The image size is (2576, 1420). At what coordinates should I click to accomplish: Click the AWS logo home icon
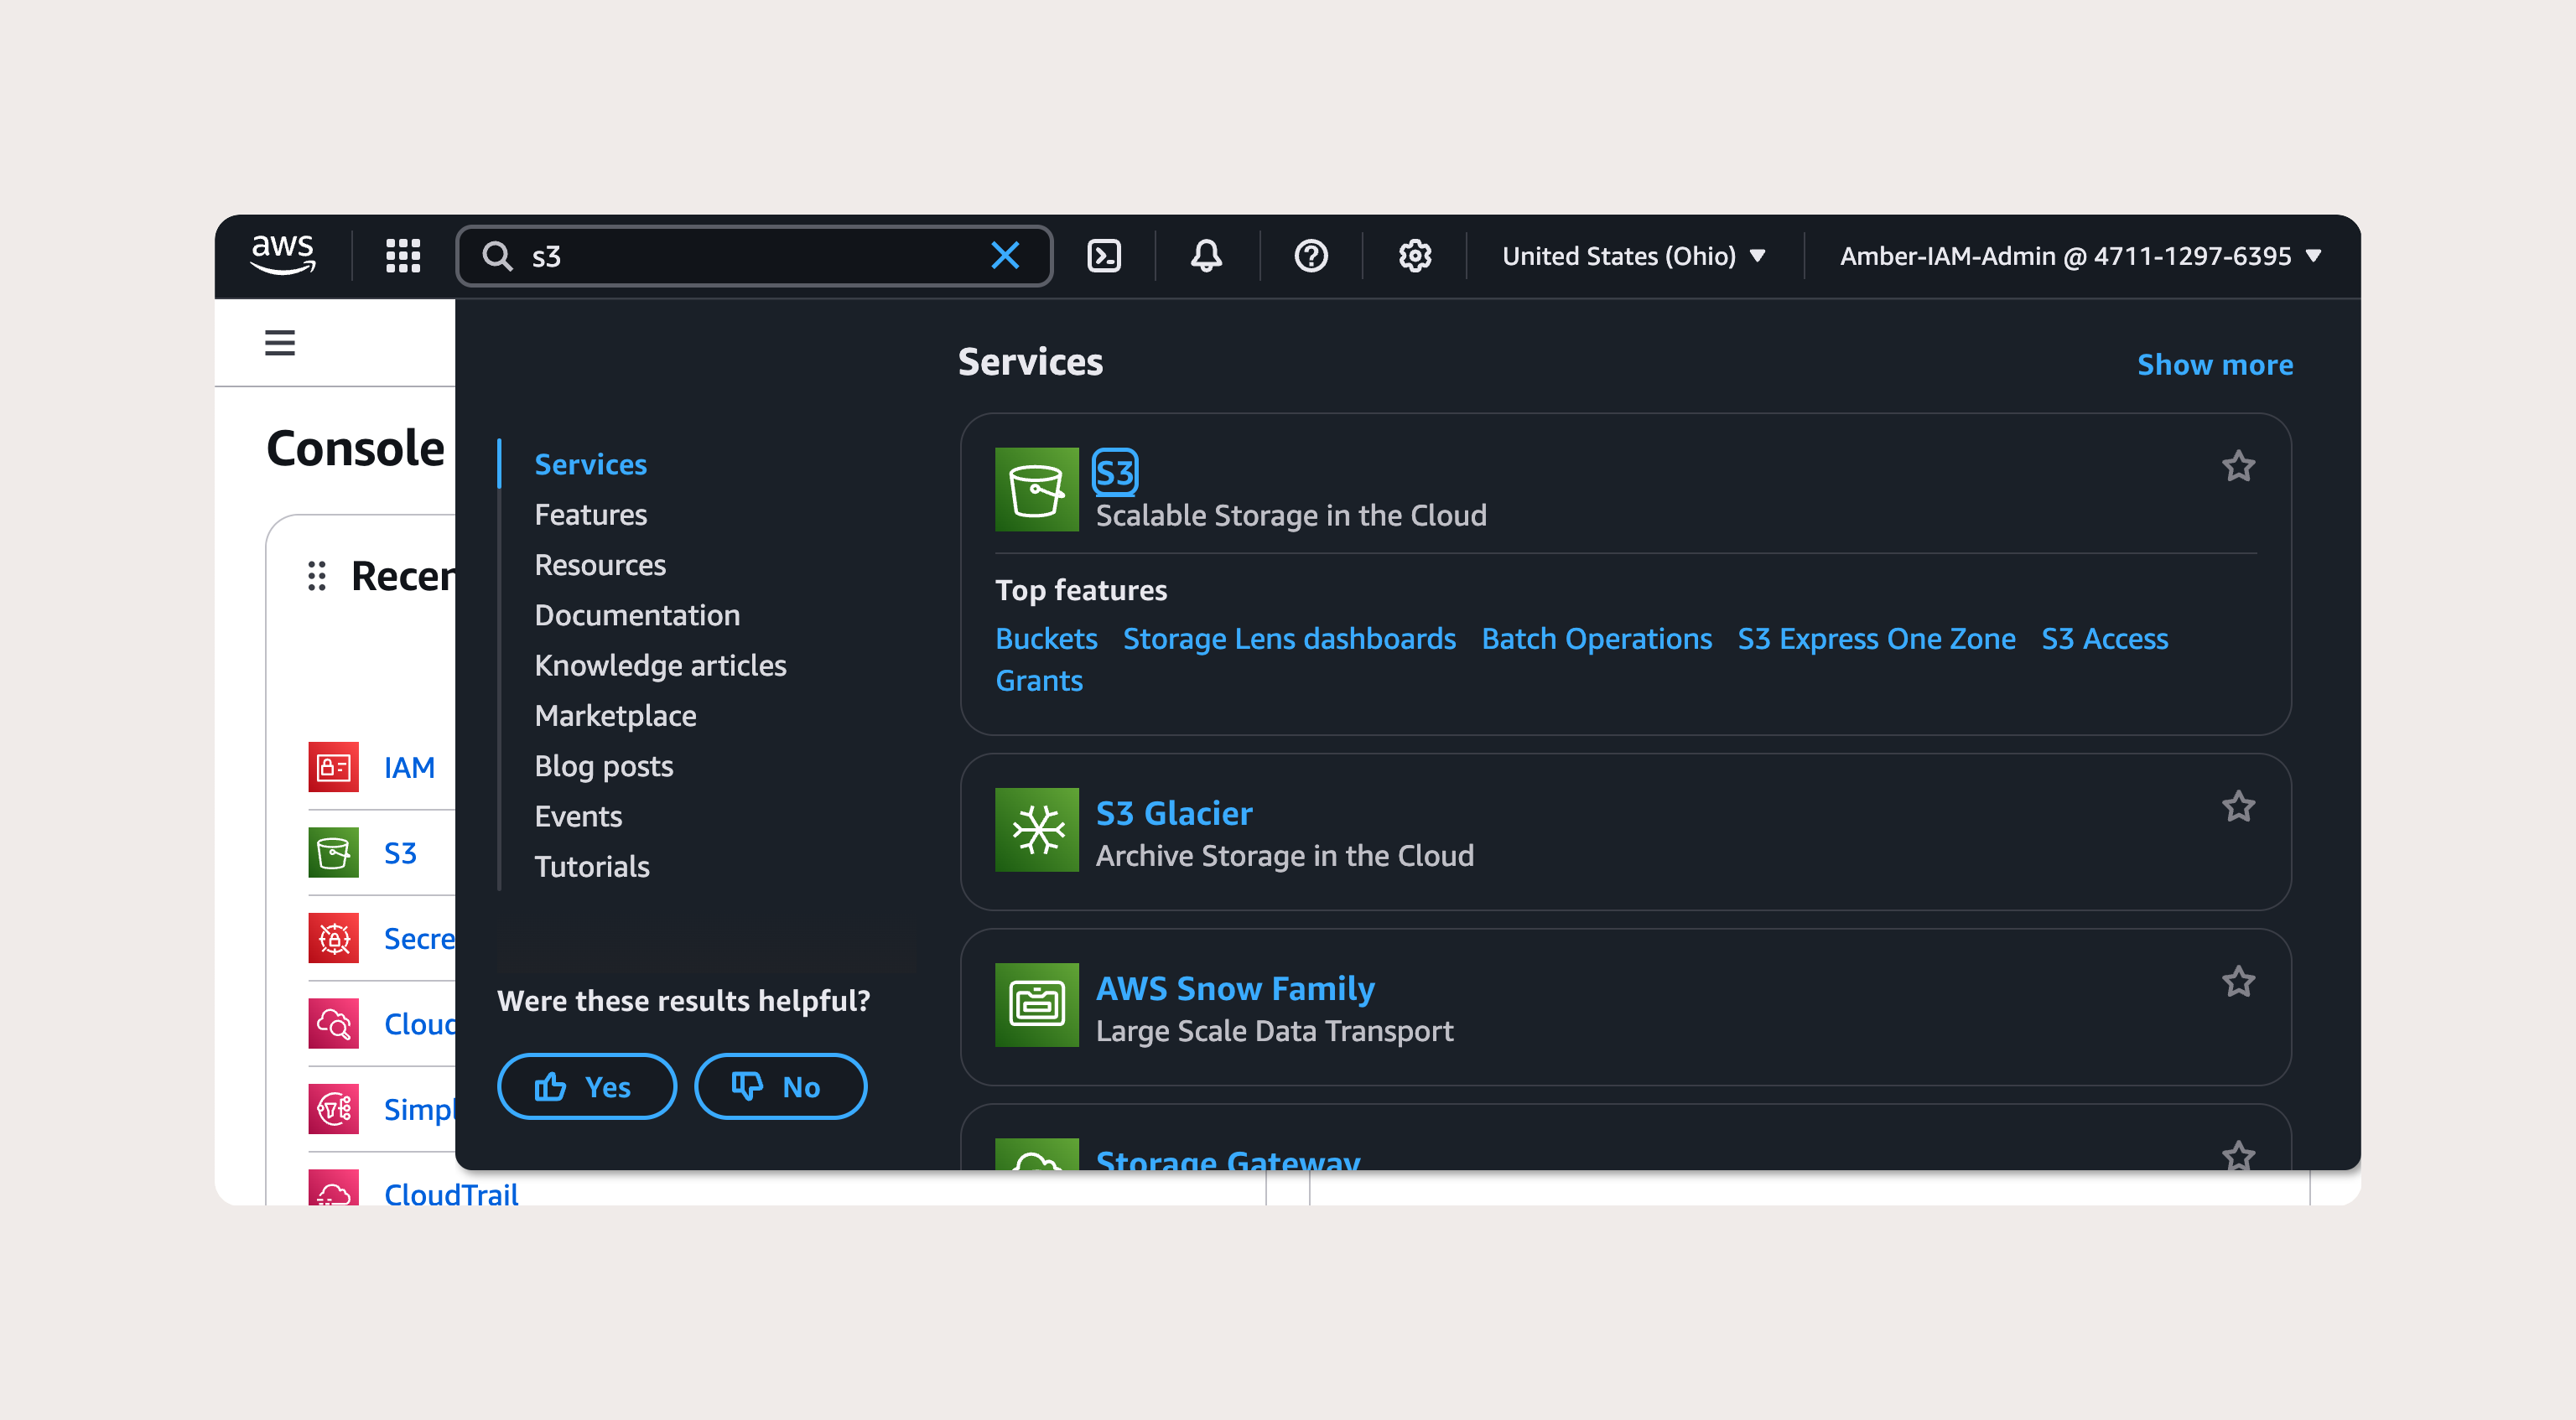pyautogui.click(x=283, y=255)
